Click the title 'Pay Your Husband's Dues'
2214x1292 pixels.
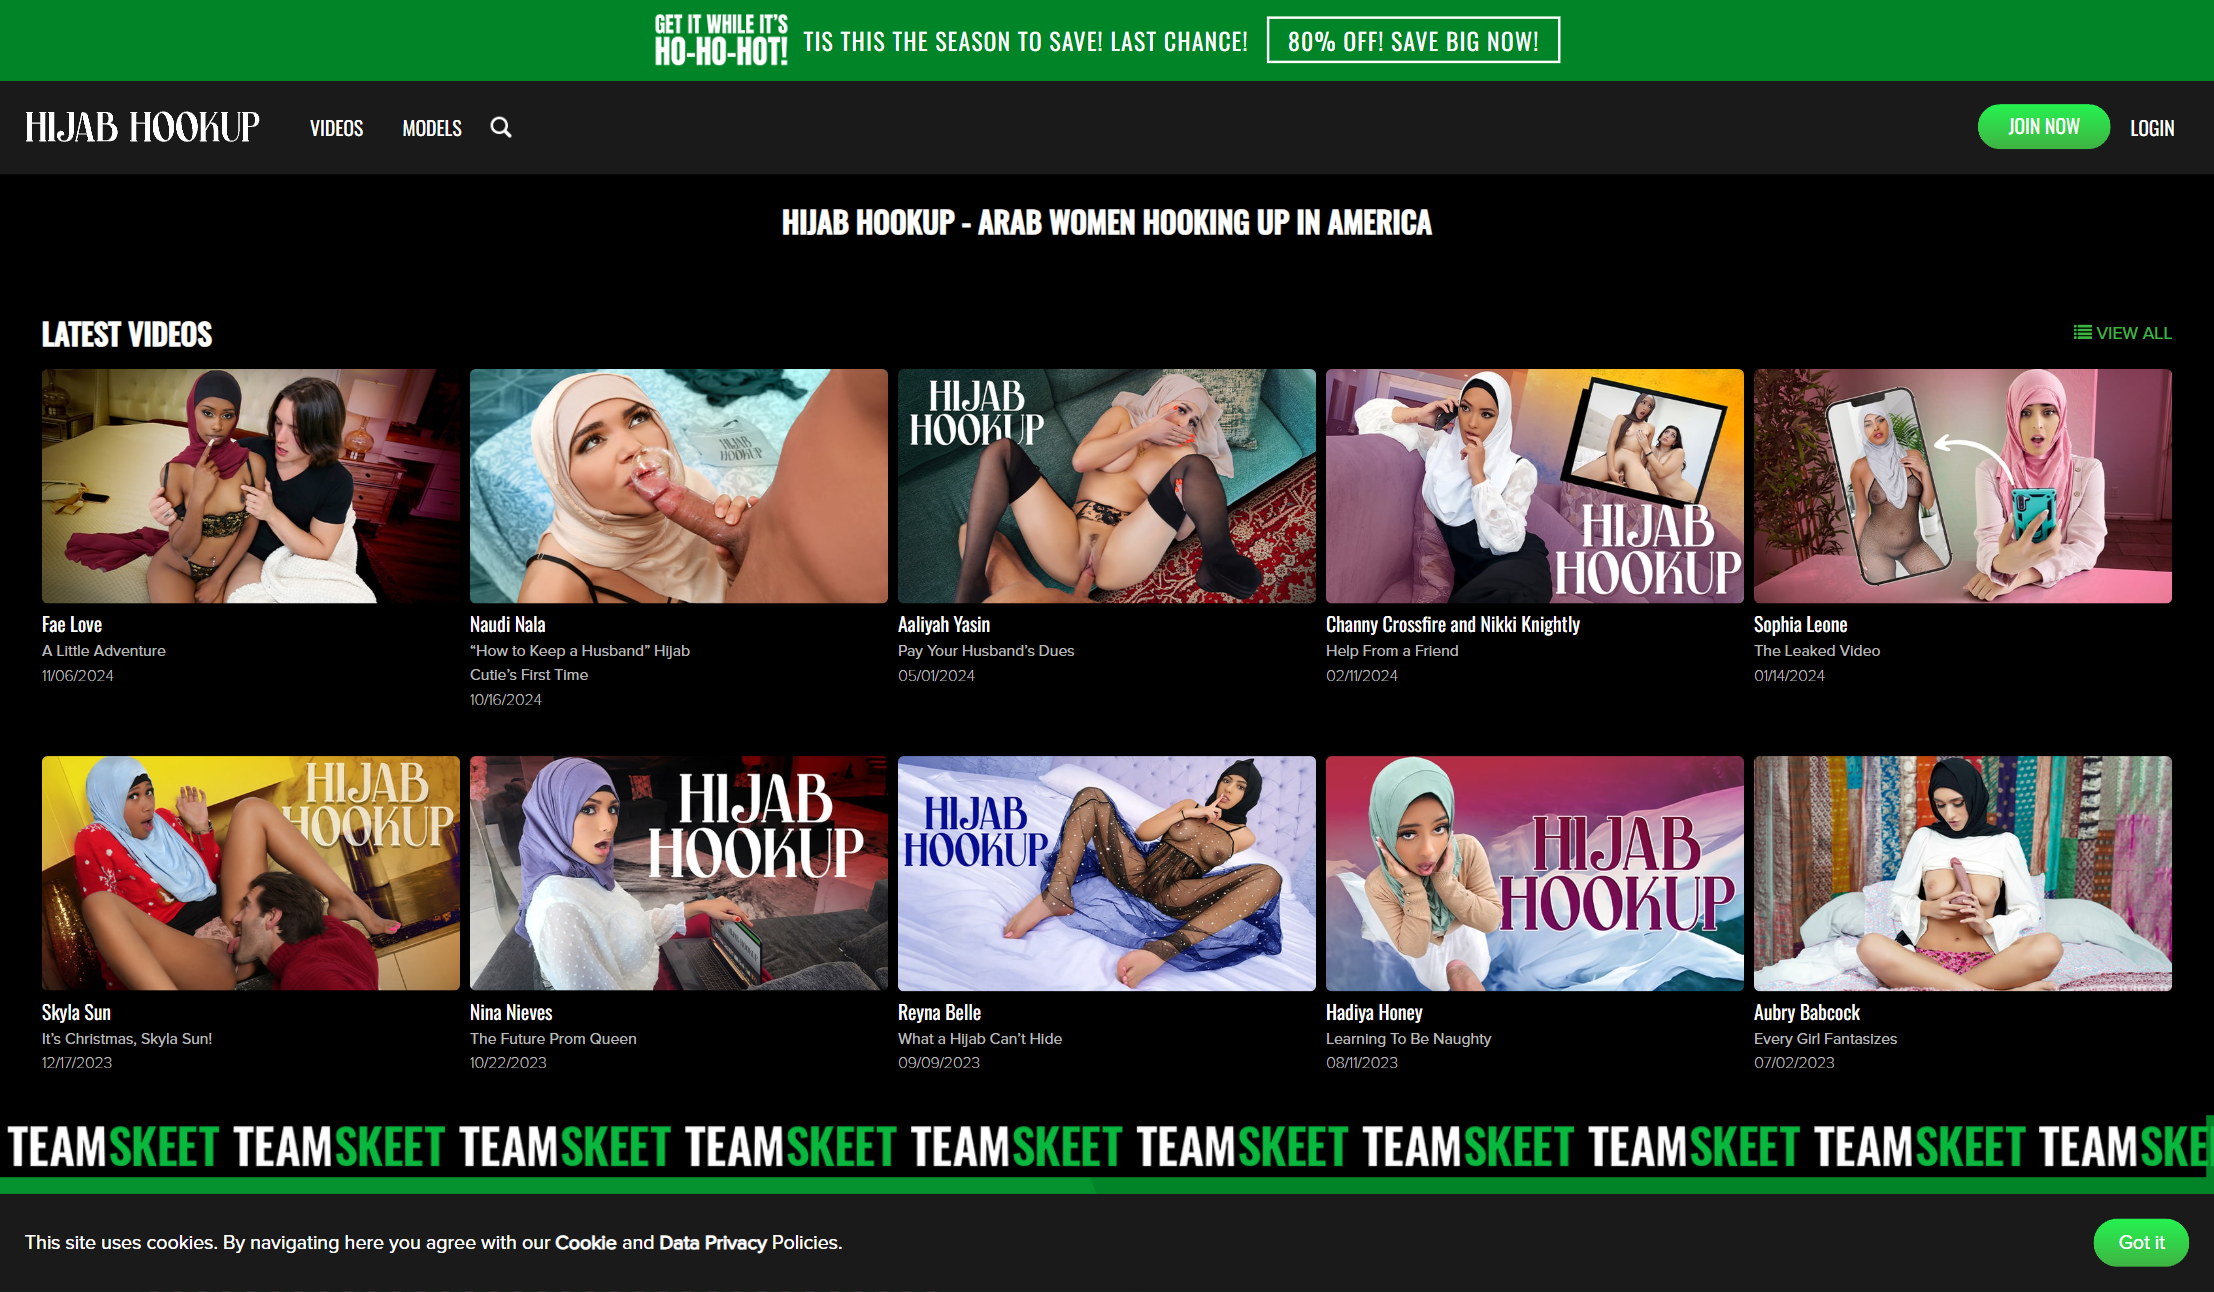986,650
